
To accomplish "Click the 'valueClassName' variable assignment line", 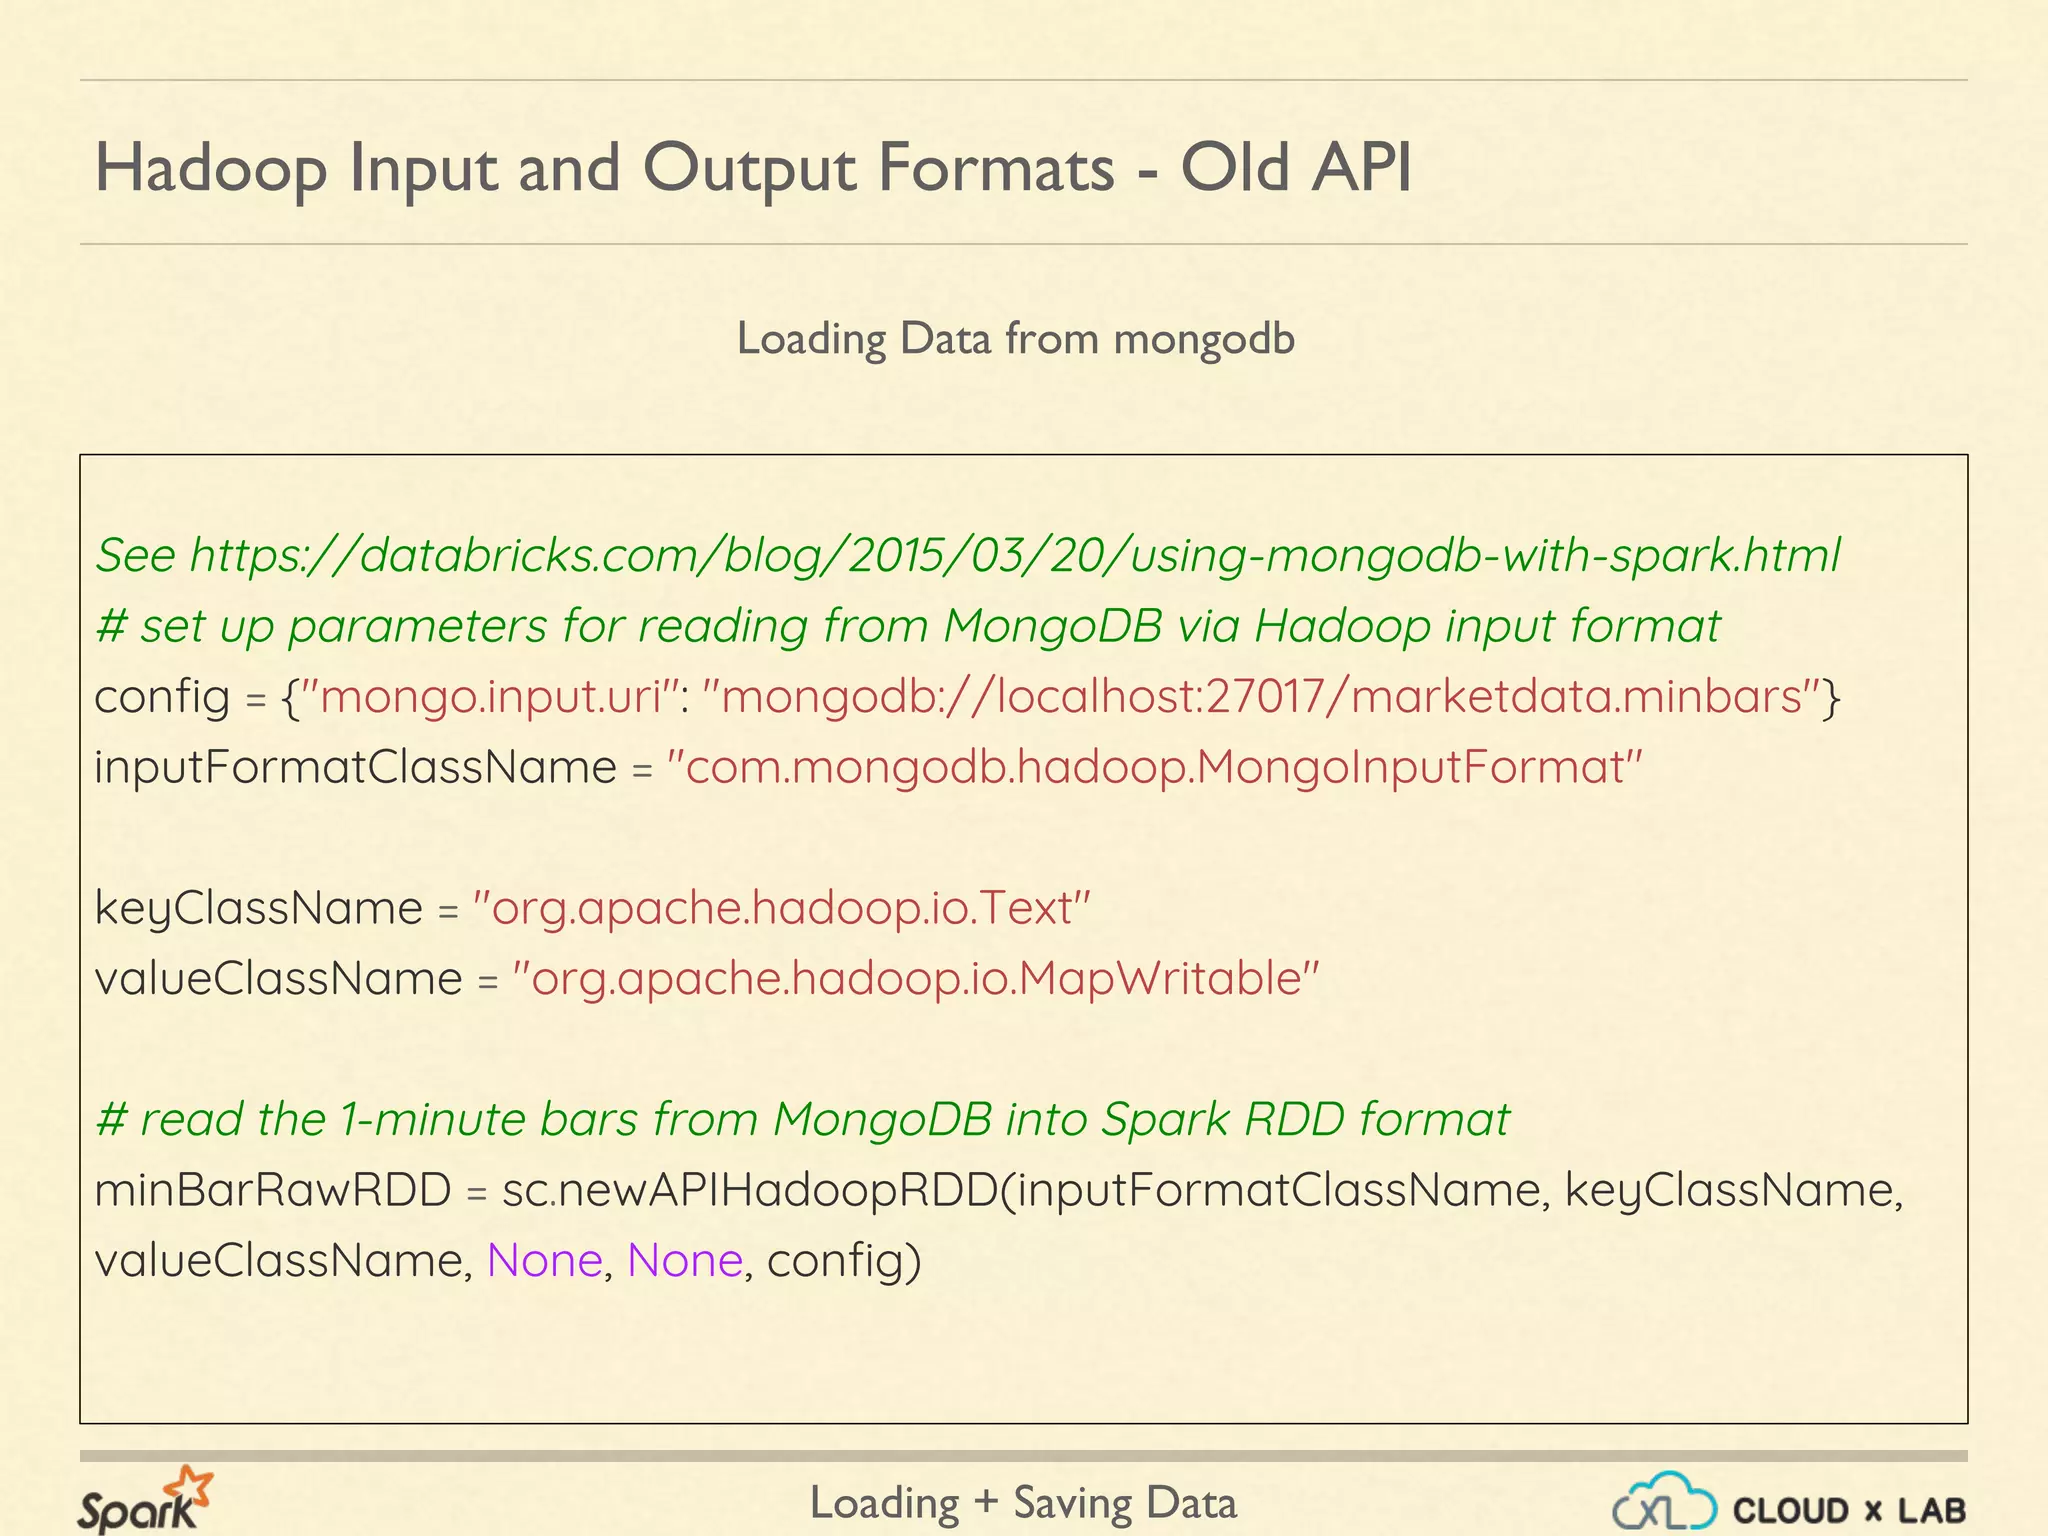I will (x=707, y=978).
